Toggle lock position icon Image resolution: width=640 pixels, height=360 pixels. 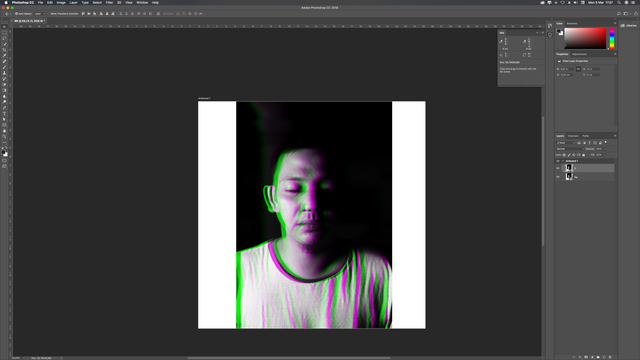573,155
